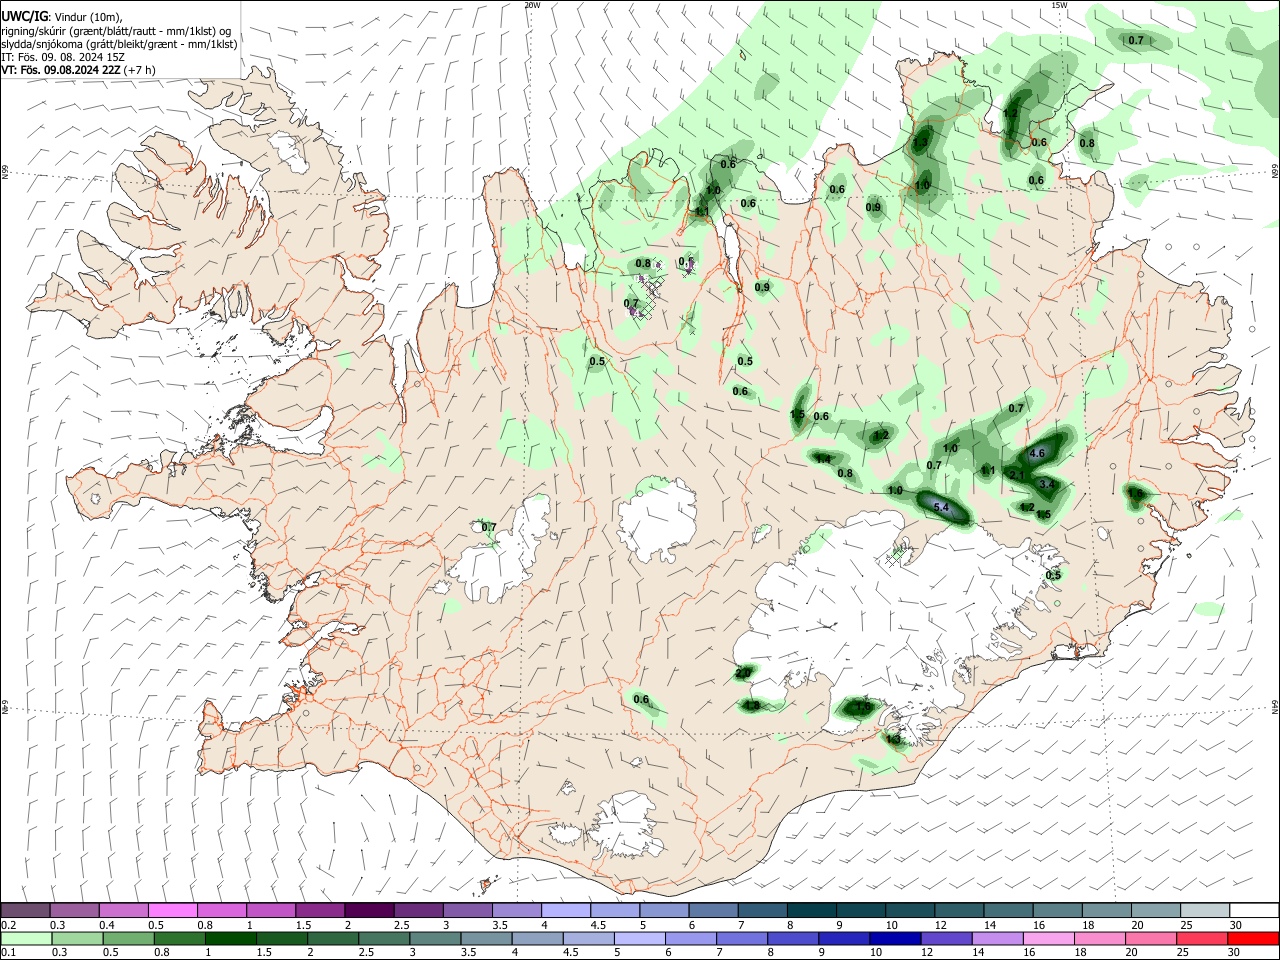Pick the 0.8 swatch in the rain scale

tap(180, 938)
